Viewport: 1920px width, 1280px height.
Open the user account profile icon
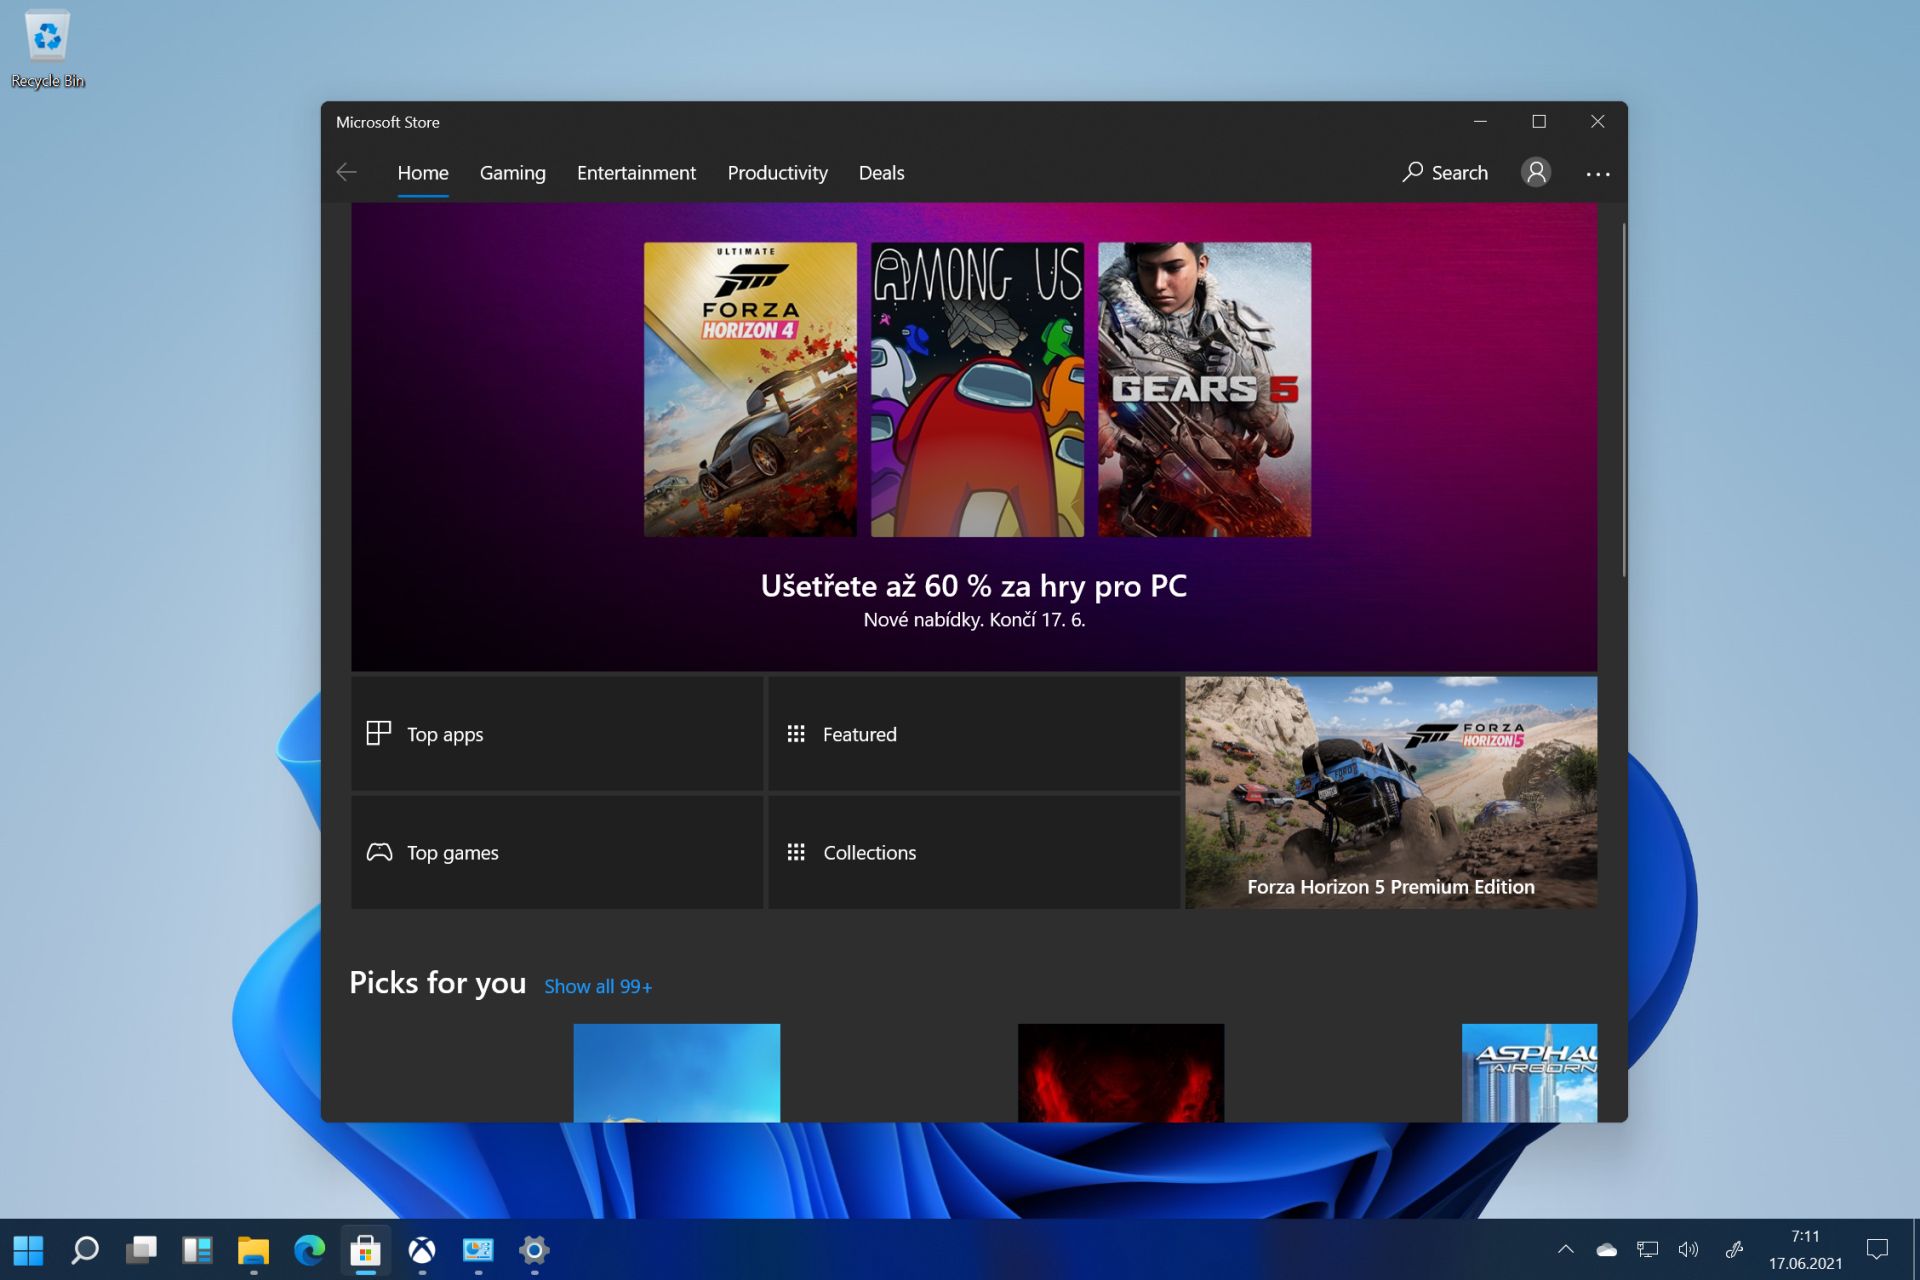[x=1536, y=172]
